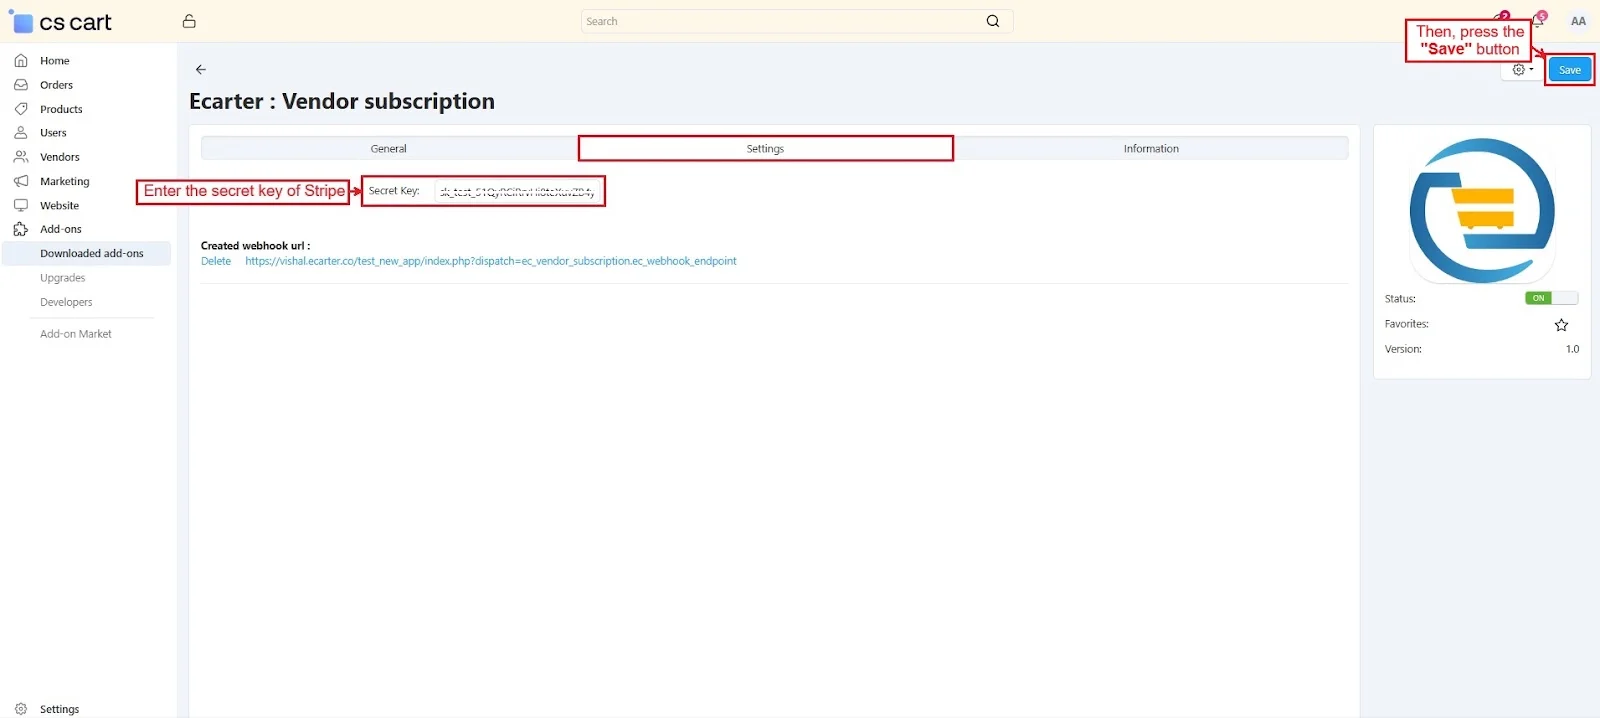The height and width of the screenshot is (718, 1600).
Task: Toggle the add-on Status switch off
Action: (x=1551, y=298)
